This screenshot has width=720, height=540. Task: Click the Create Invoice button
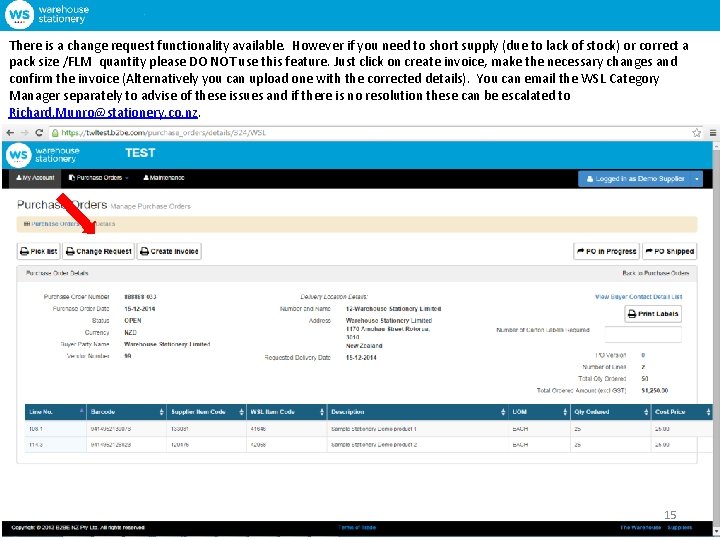pyautogui.click(x=169, y=252)
